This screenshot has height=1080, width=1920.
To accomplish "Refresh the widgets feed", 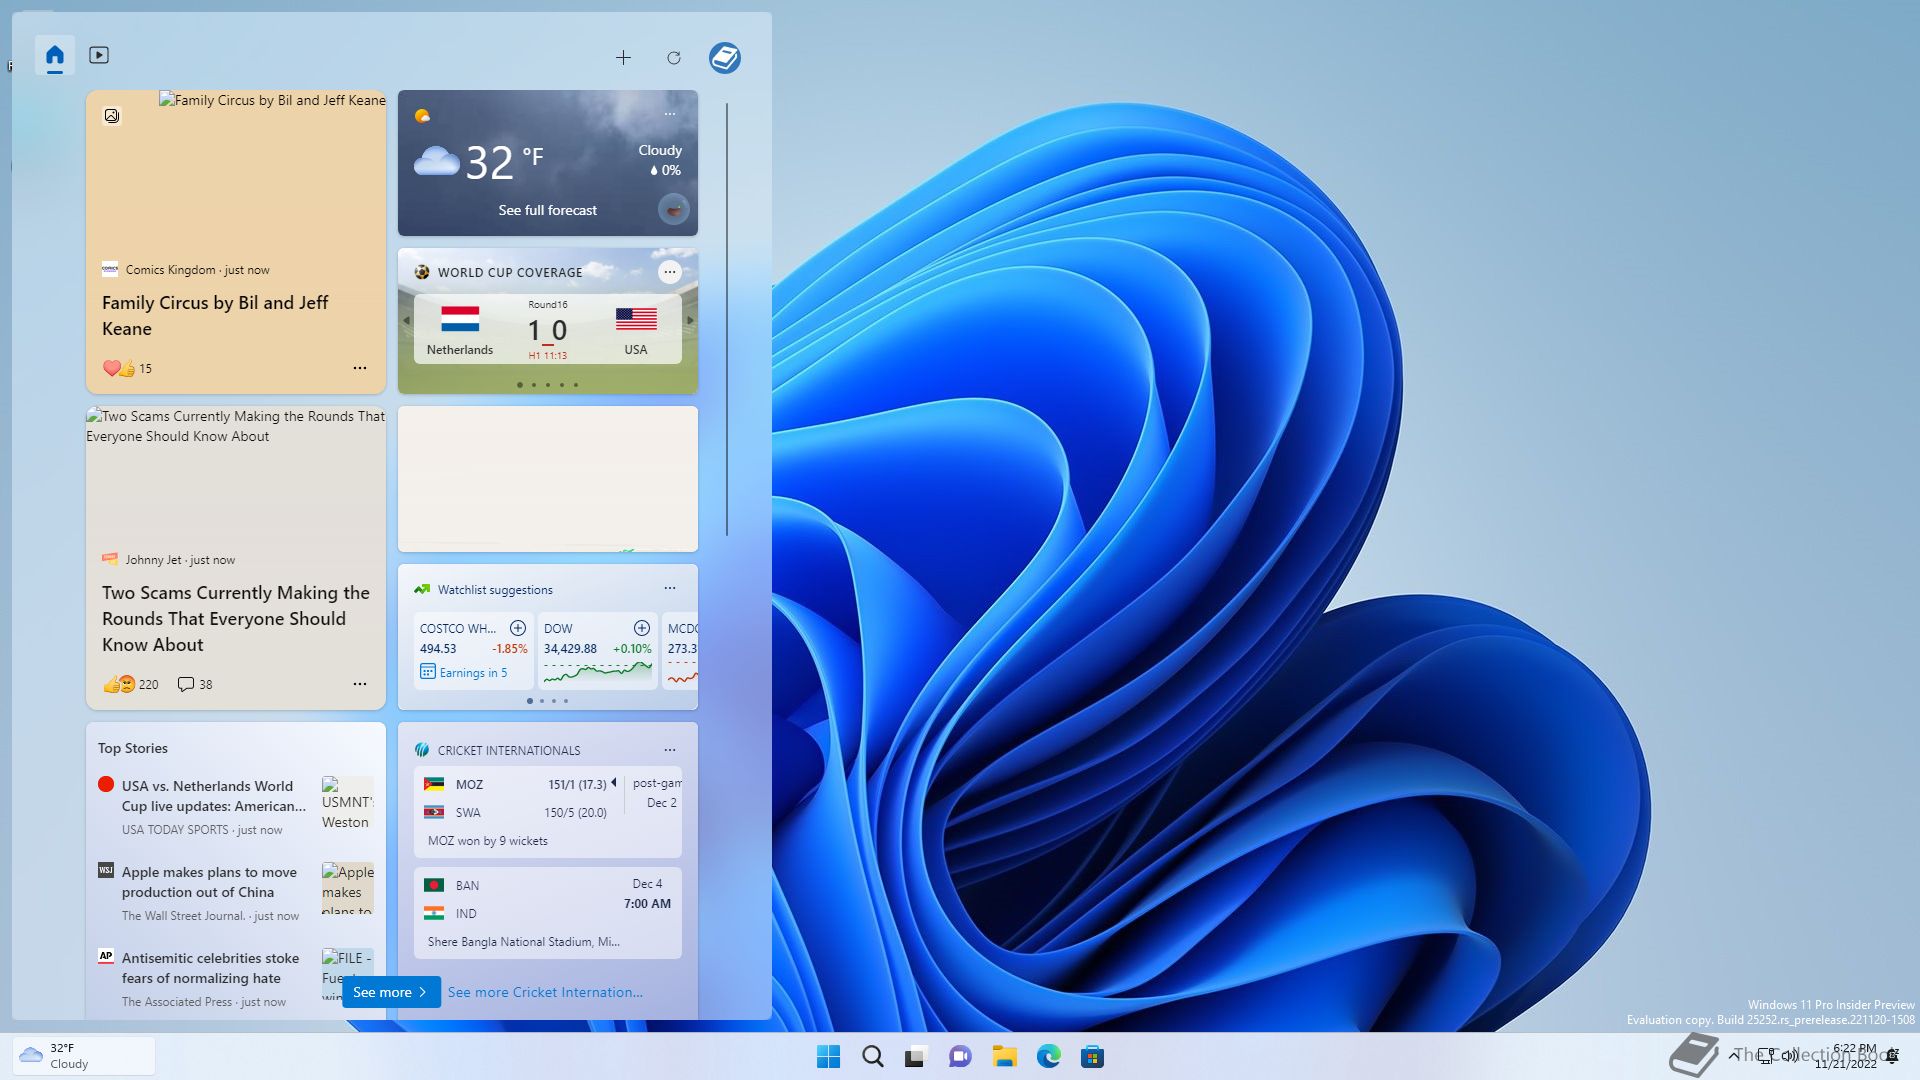I will (x=674, y=58).
